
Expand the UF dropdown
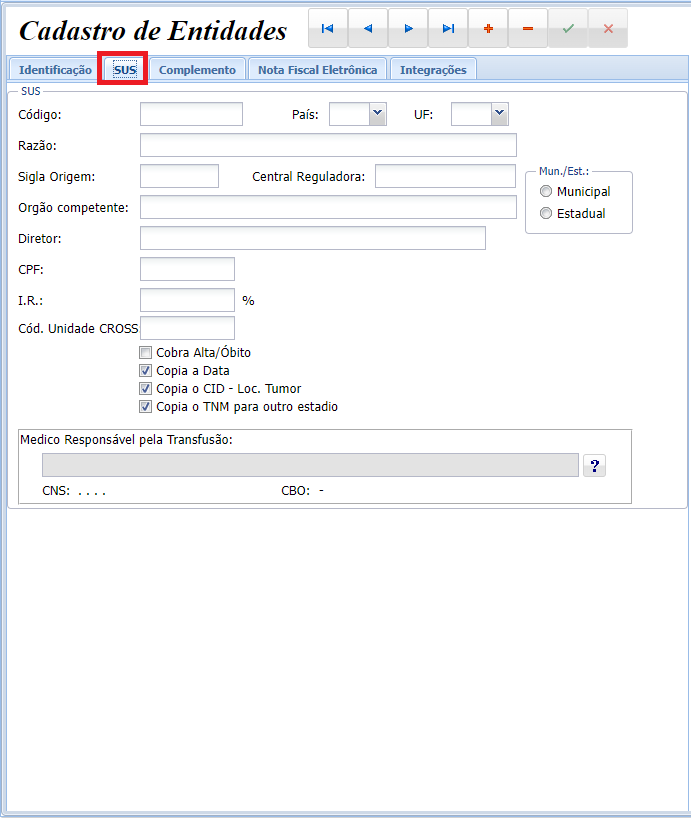click(500, 114)
